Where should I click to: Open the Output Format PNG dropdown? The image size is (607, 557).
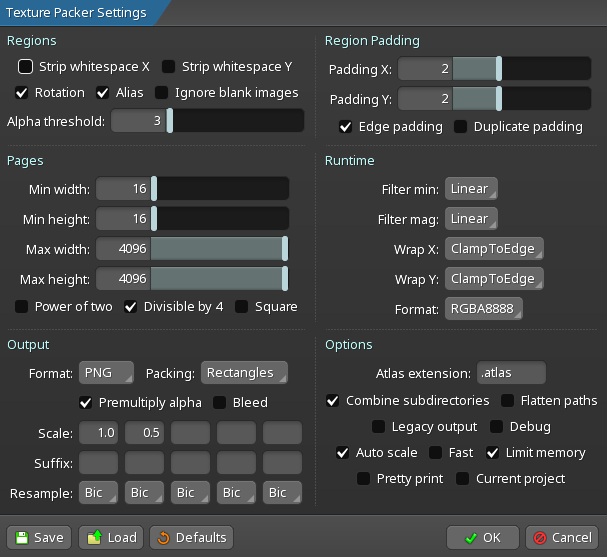pos(106,373)
